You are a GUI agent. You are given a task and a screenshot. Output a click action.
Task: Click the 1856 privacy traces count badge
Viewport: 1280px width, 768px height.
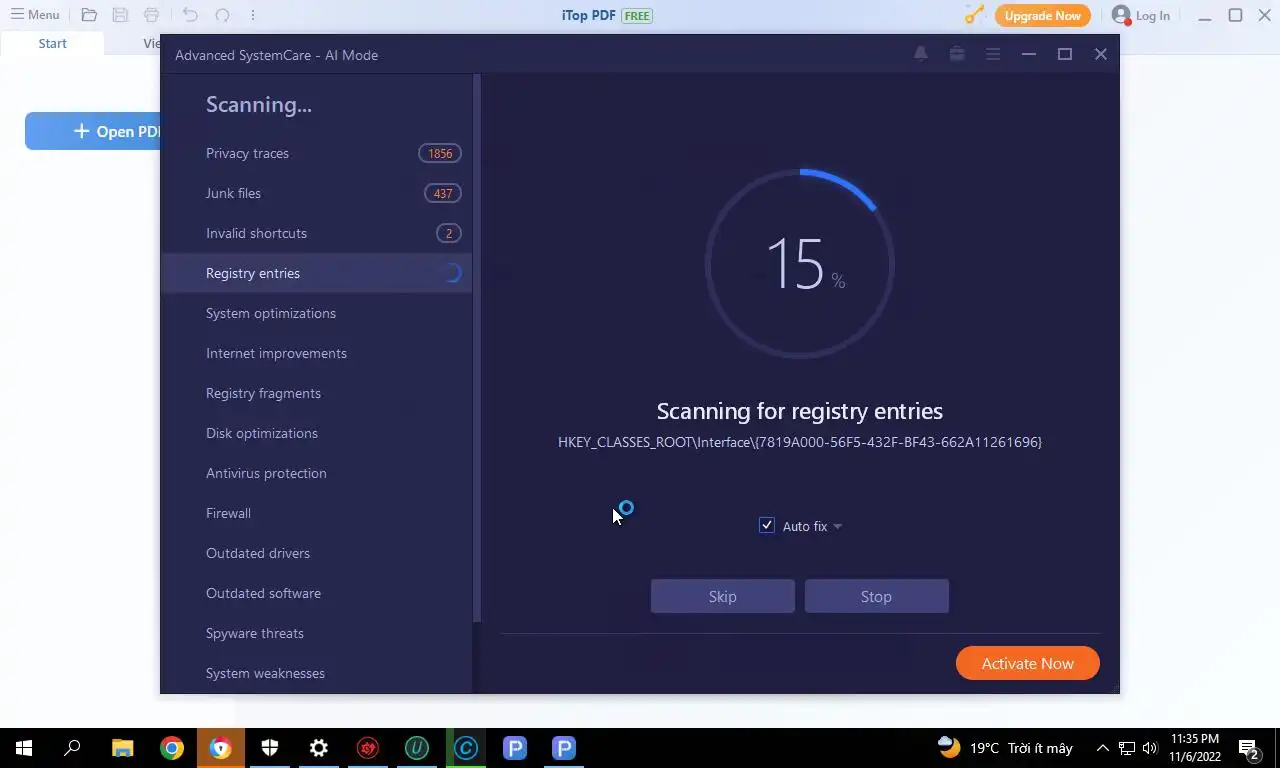click(440, 153)
